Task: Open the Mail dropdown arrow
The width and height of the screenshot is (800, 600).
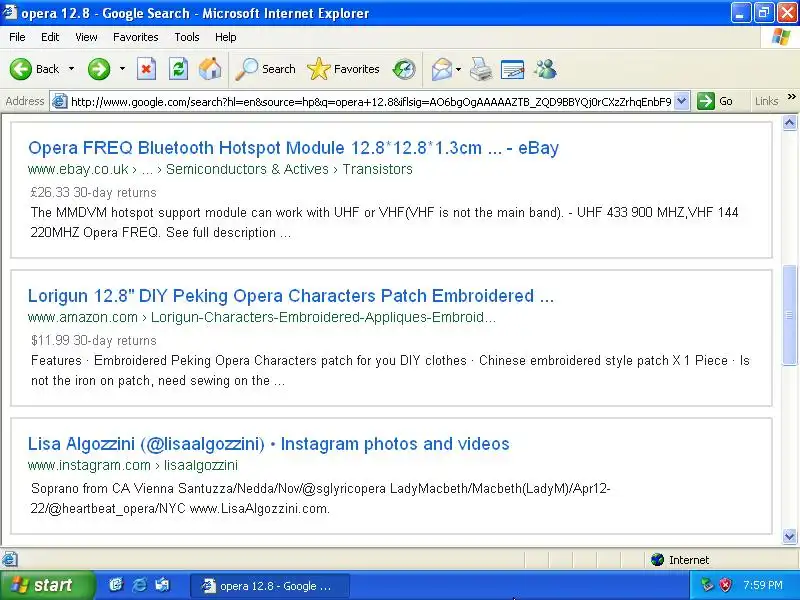Action: coord(458,69)
